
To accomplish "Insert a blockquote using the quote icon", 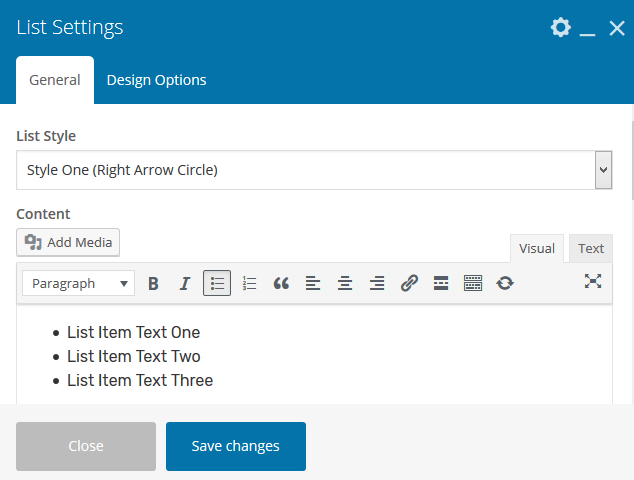I will click(281, 284).
